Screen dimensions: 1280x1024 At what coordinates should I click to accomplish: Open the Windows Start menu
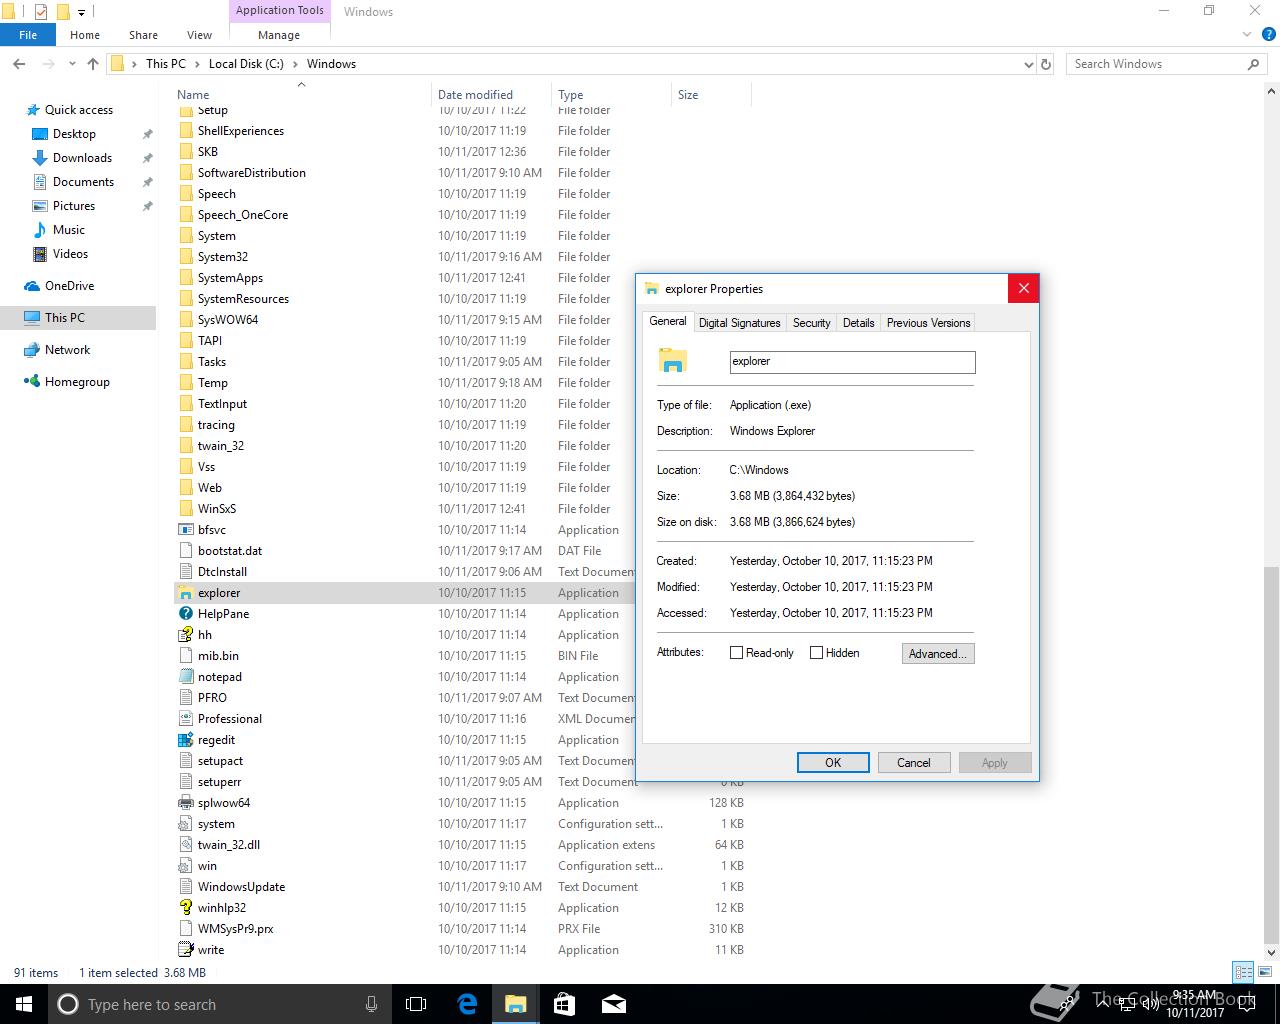pos(24,1004)
